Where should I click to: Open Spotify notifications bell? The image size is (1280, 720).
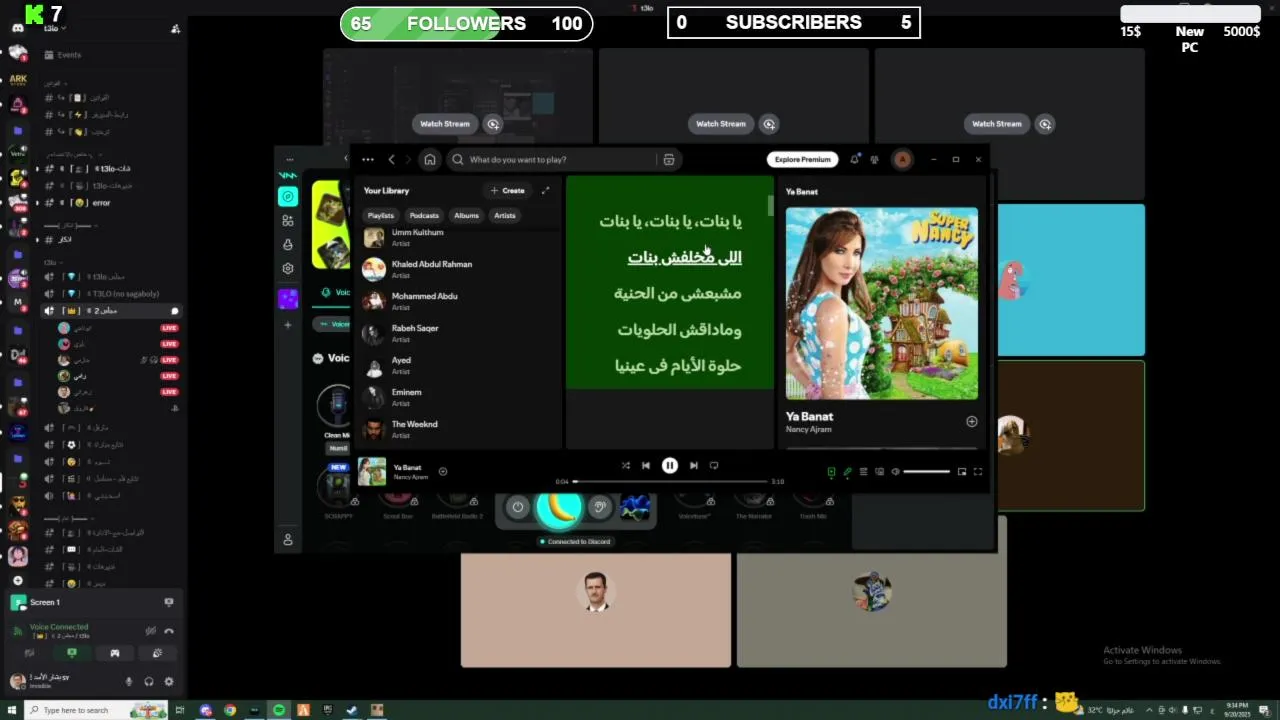pyautogui.click(x=855, y=159)
